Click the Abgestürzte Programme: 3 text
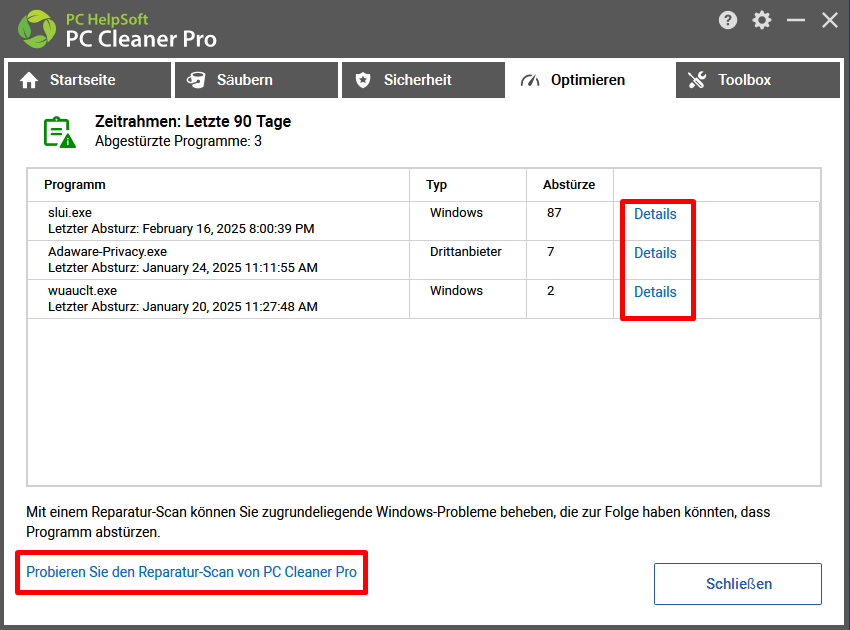The height and width of the screenshot is (630, 850). 178,142
